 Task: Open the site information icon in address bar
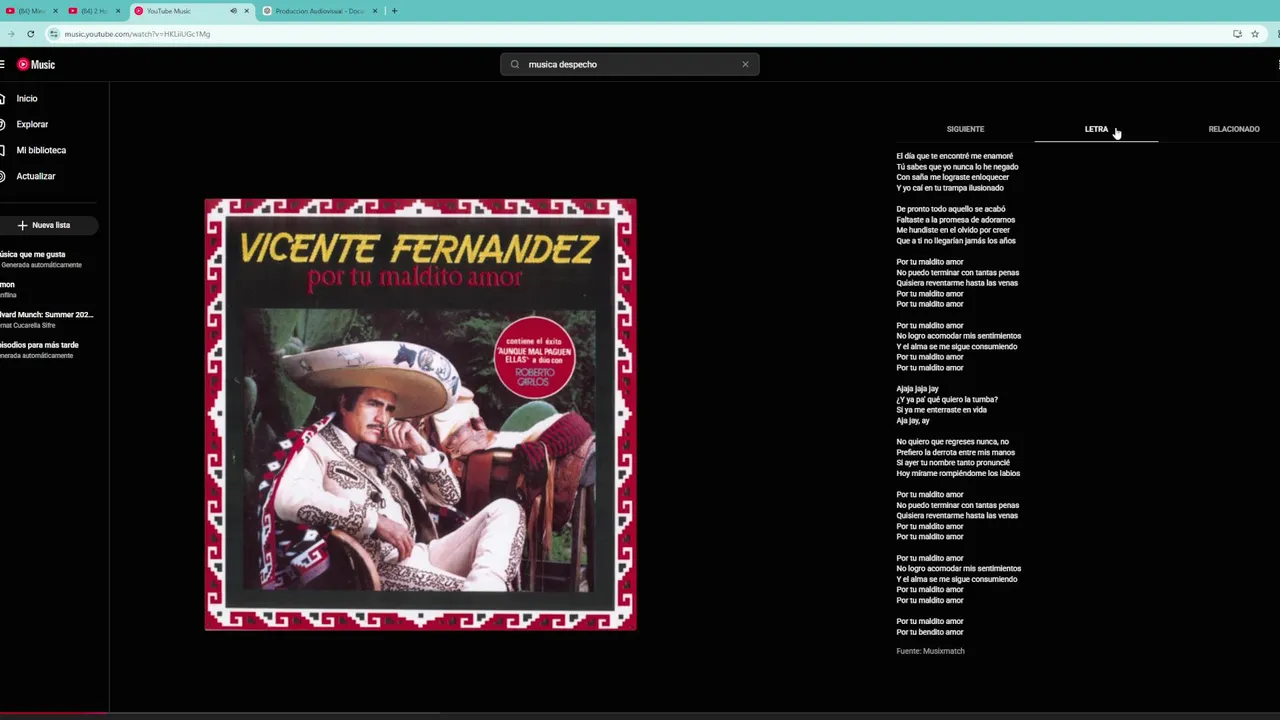(54, 34)
